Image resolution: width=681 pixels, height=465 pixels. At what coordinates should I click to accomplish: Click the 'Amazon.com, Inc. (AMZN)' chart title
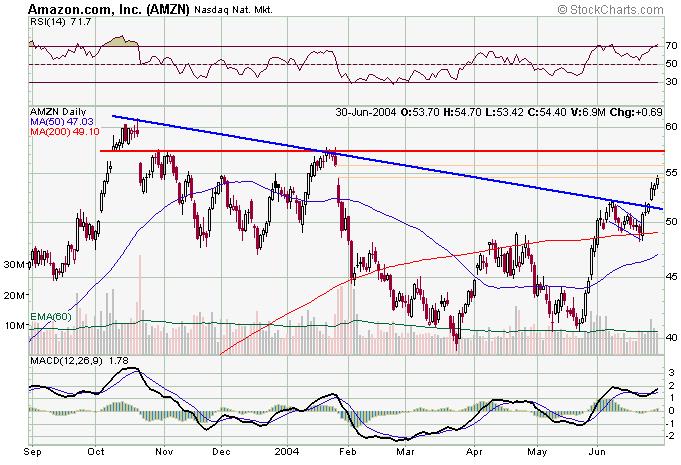pos(109,9)
